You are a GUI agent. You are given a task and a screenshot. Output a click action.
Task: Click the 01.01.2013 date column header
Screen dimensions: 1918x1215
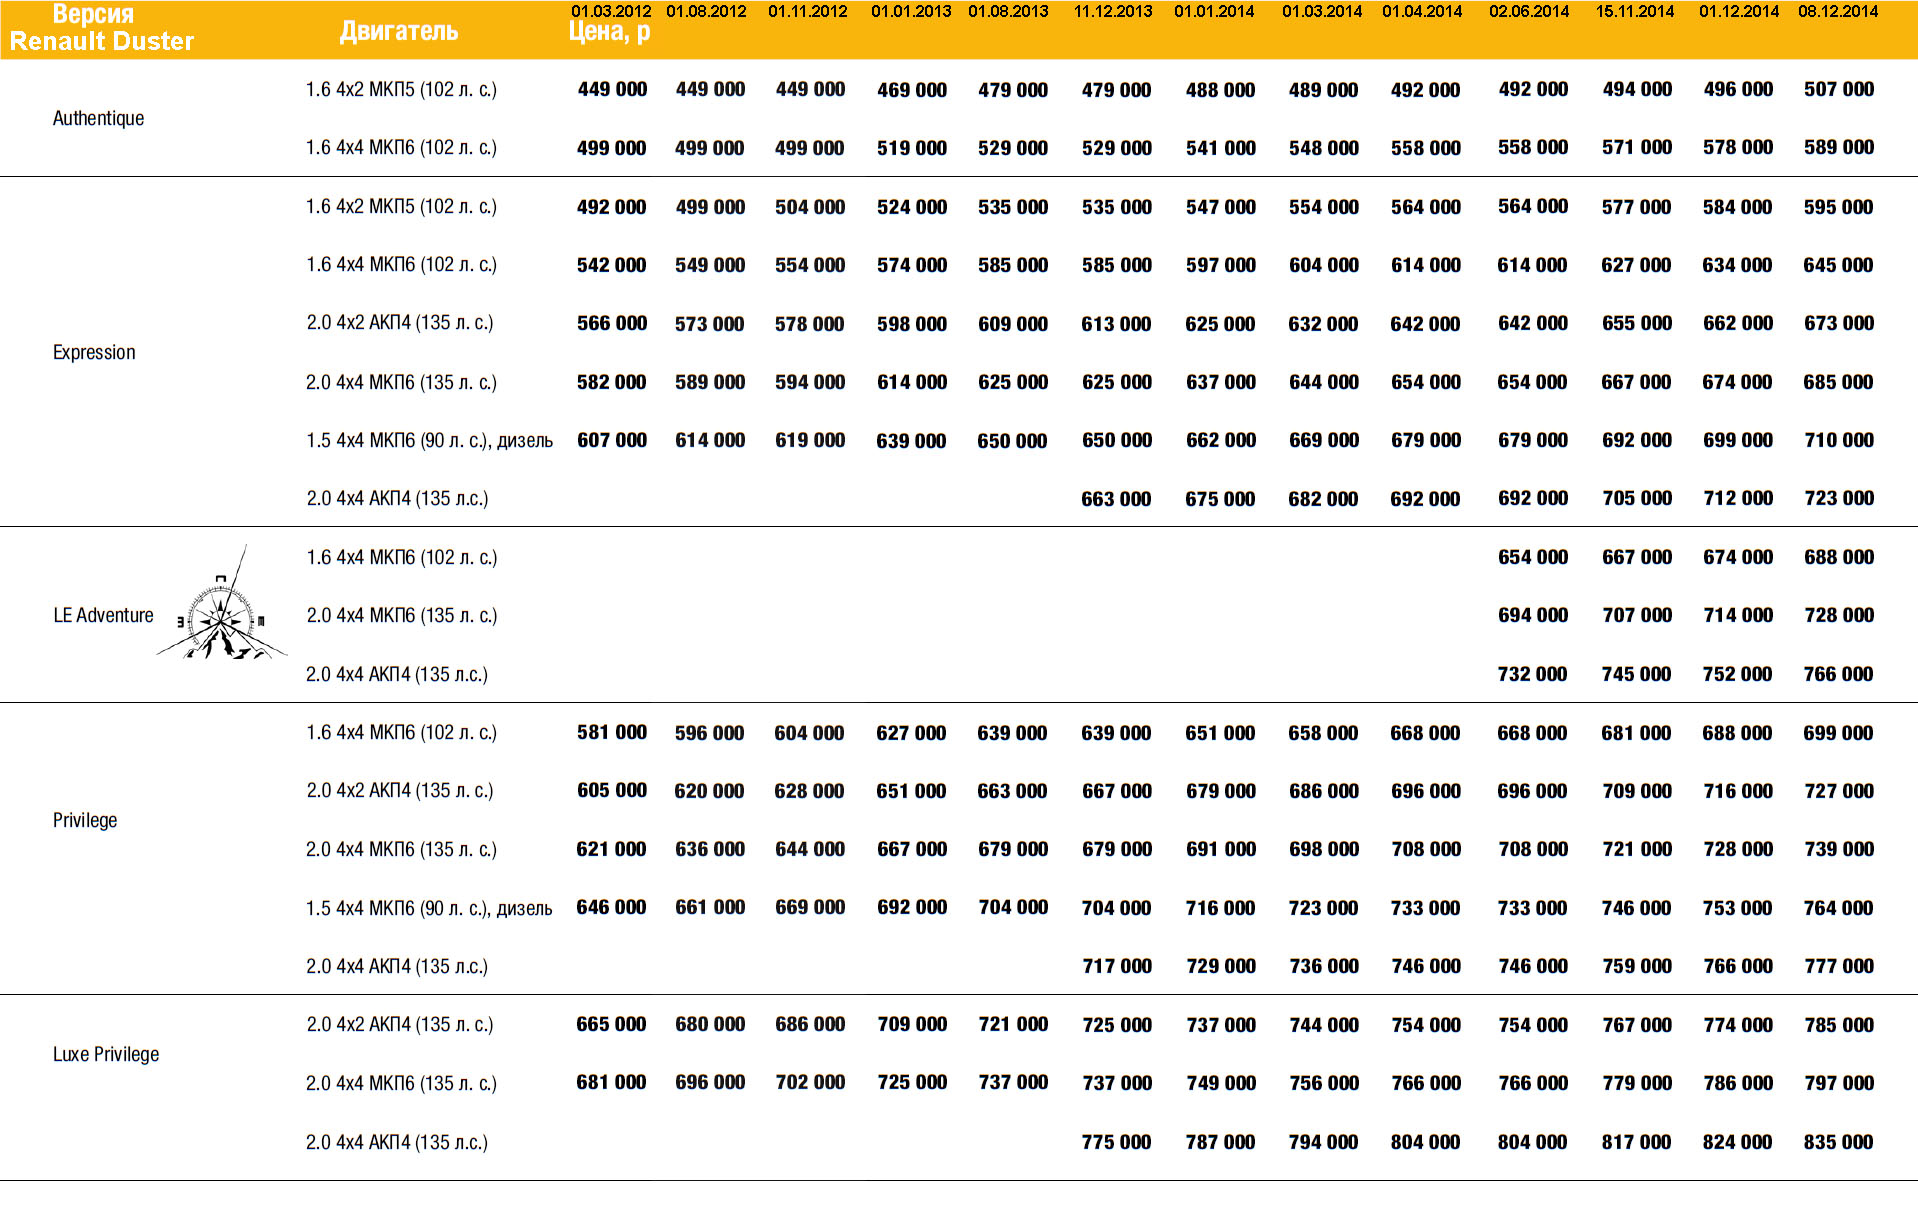pos(911,11)
